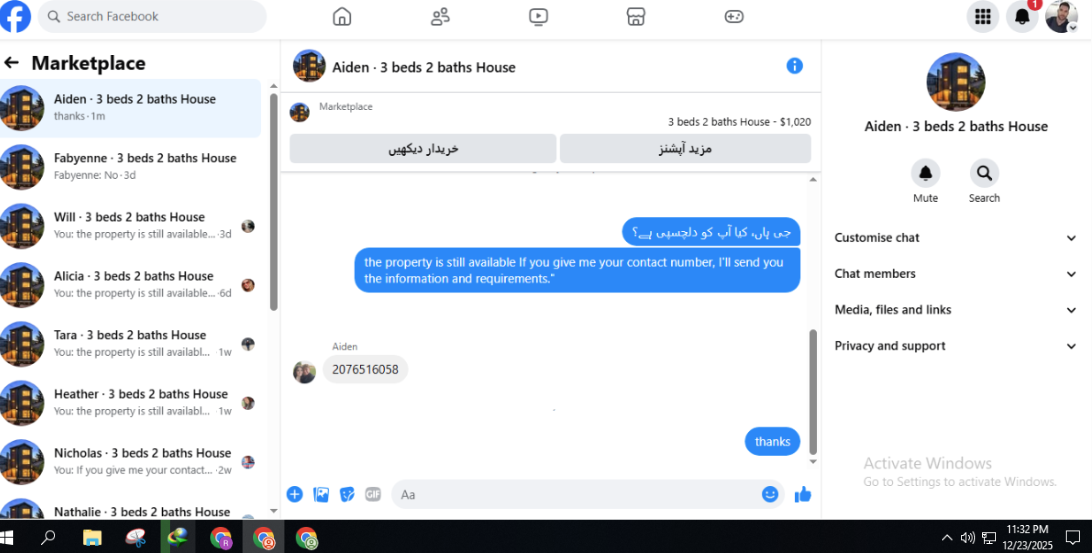
Task: Open the emoji picker in message box
Action: [x=770, y=494]
